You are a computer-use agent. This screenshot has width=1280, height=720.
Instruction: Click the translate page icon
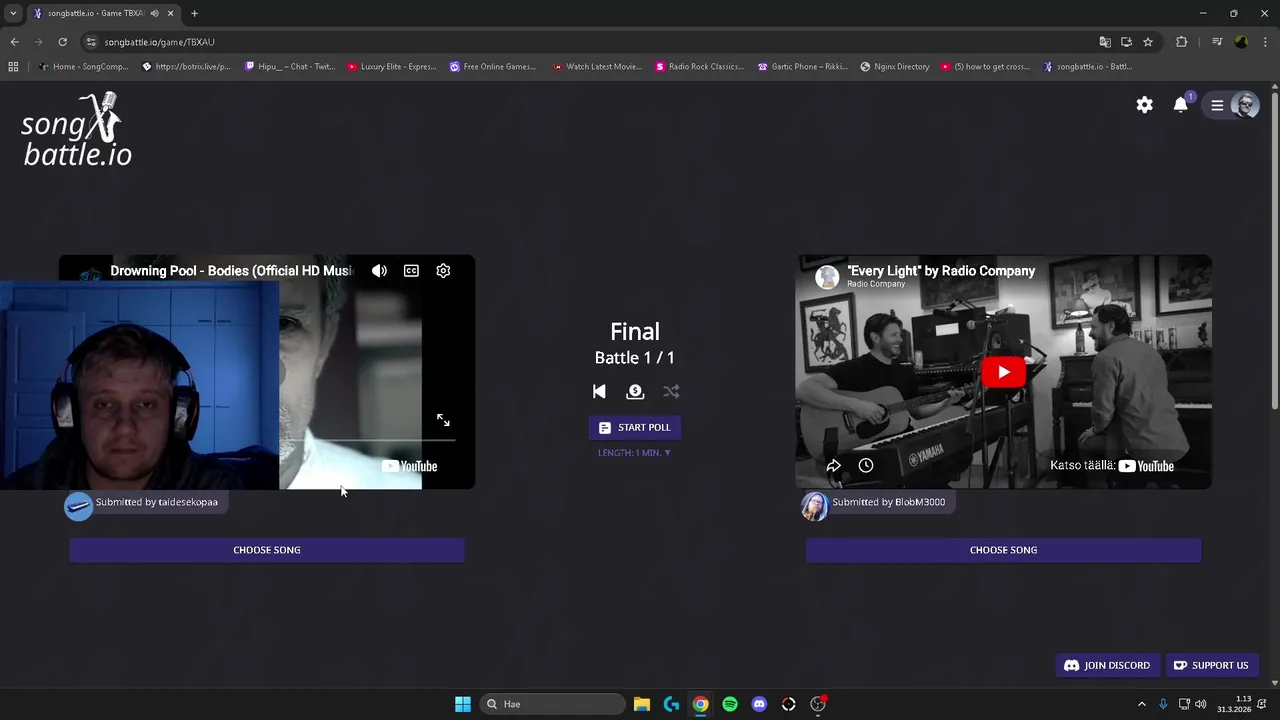(1105, 42)
